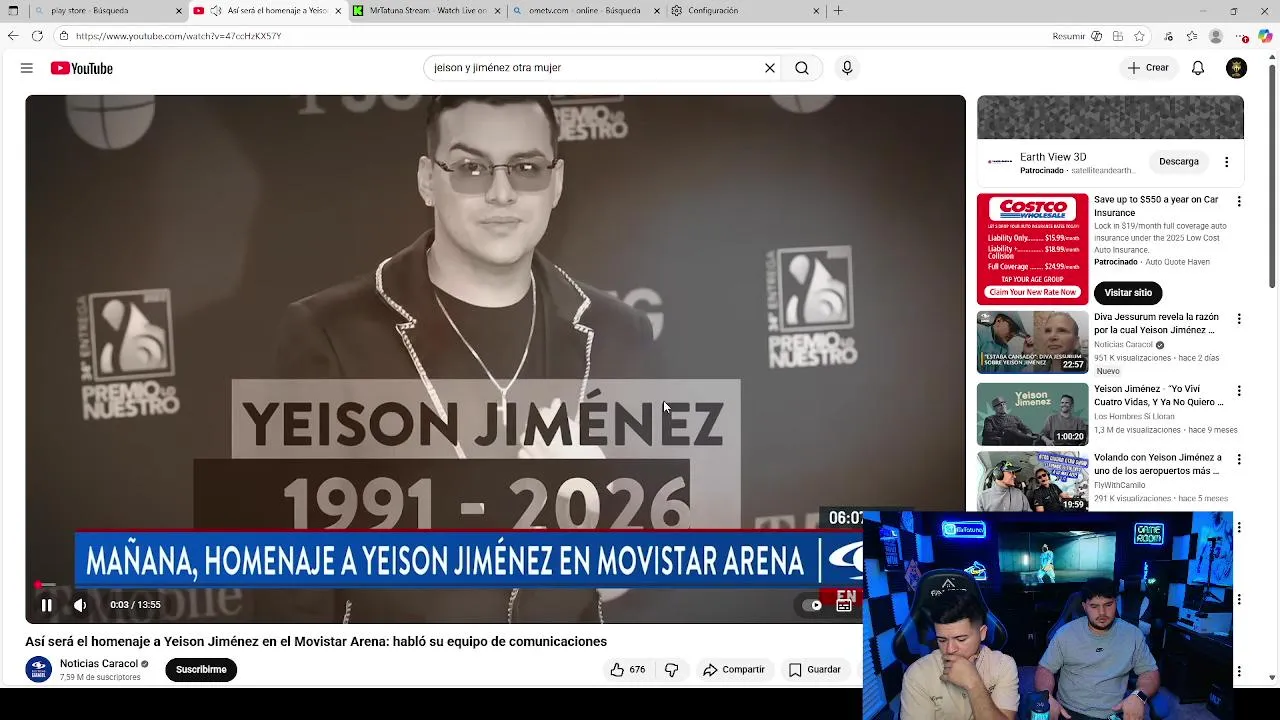1280x720 pixels.
Task: Save the video with Guardar
Action: point(815,670)
